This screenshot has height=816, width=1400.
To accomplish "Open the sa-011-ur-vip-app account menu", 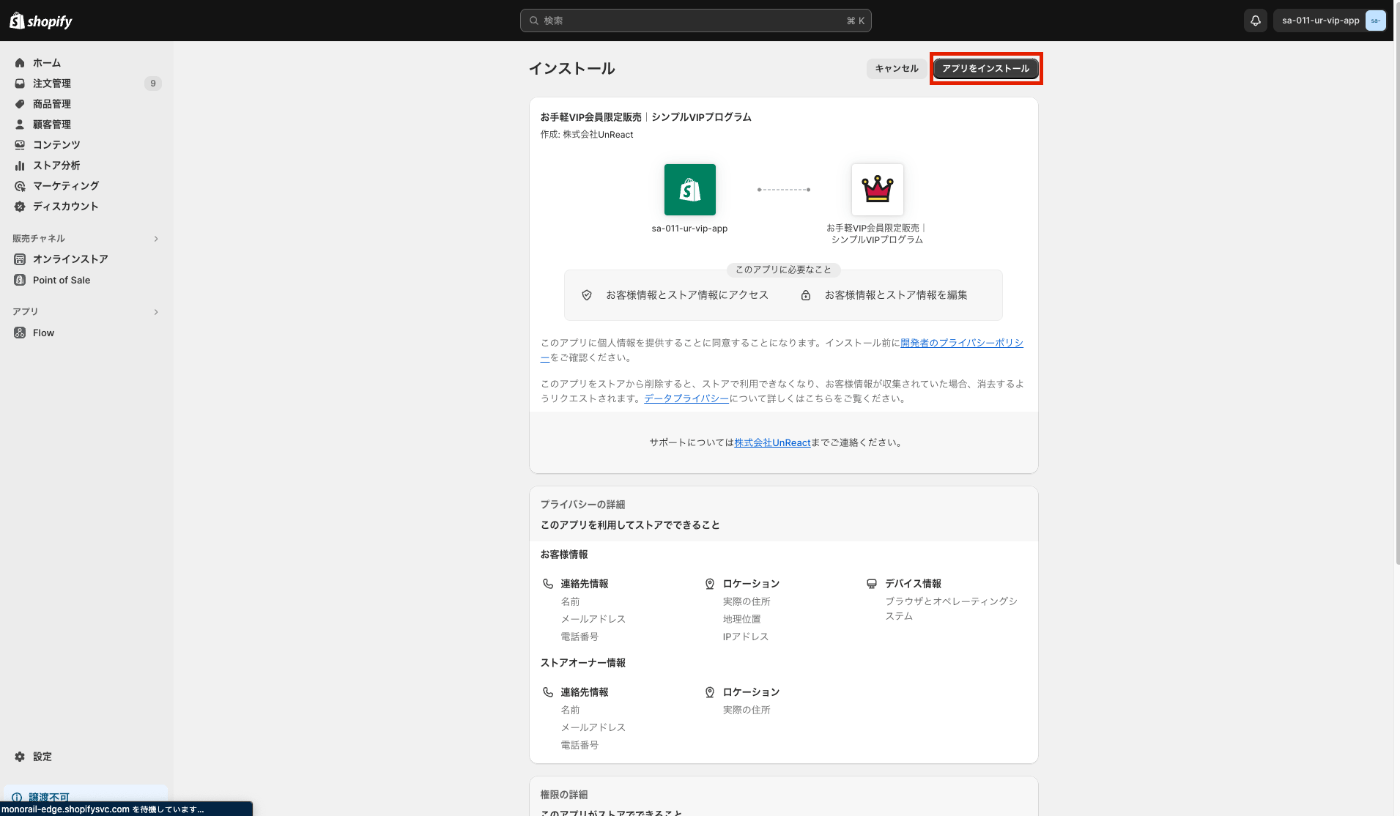I will coord(1330,20).
